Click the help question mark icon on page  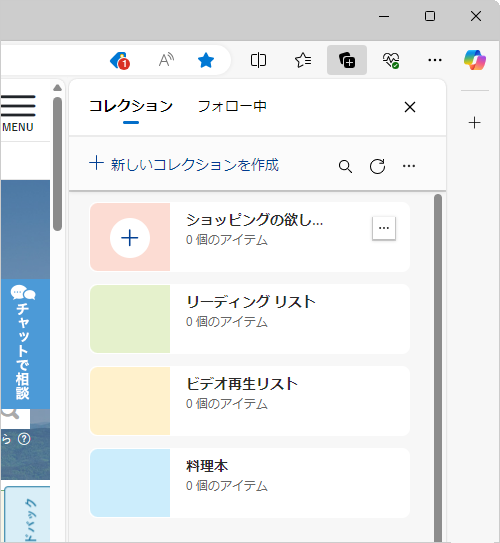point(24,439)
